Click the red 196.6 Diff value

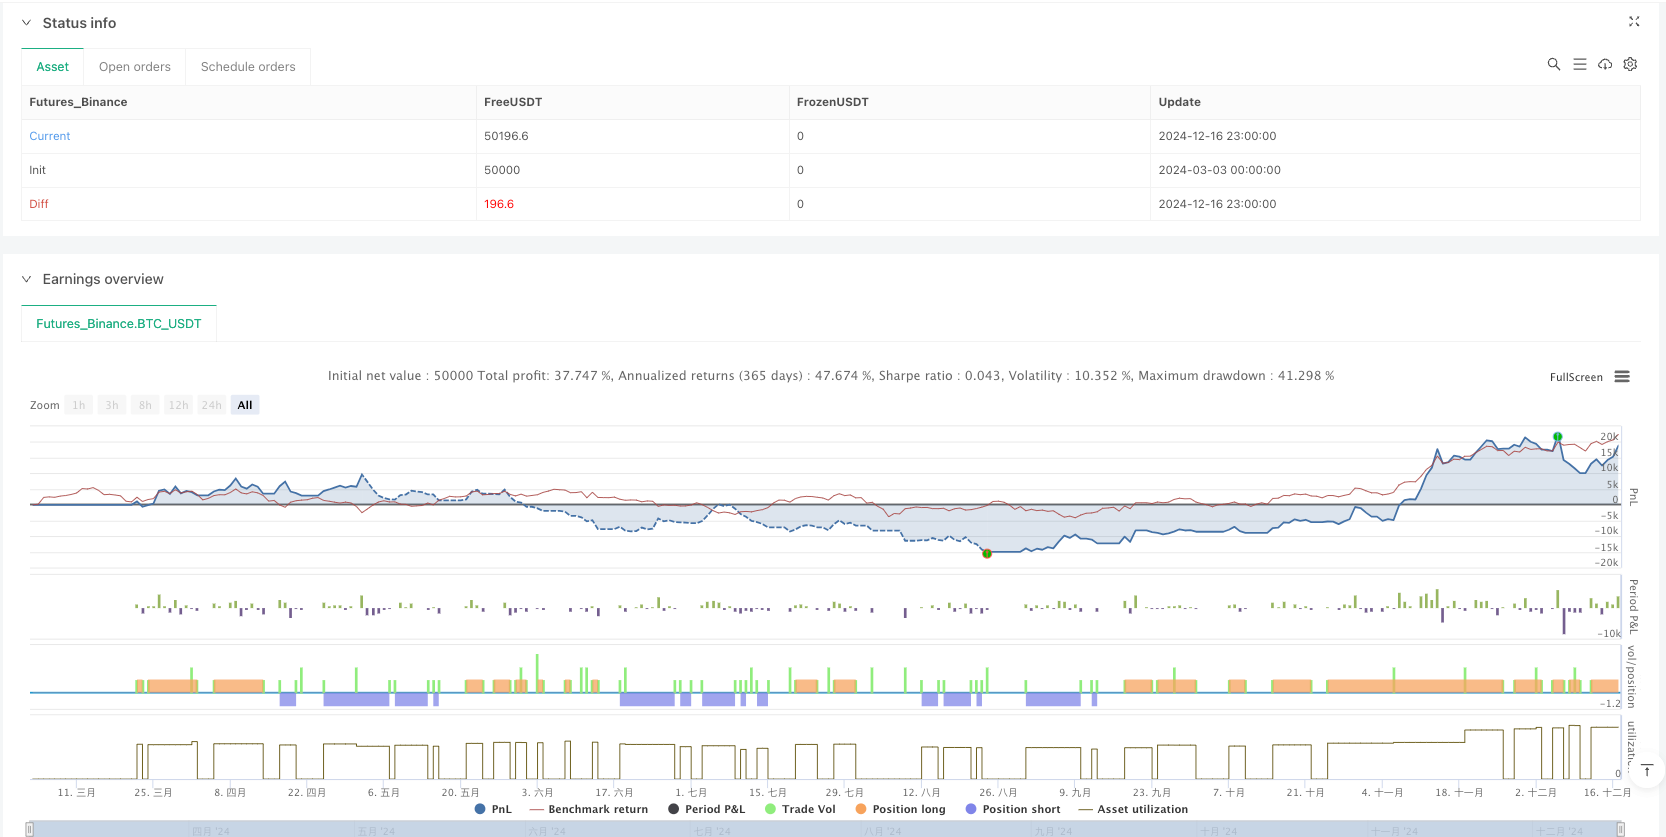click(x=499, y=204)
